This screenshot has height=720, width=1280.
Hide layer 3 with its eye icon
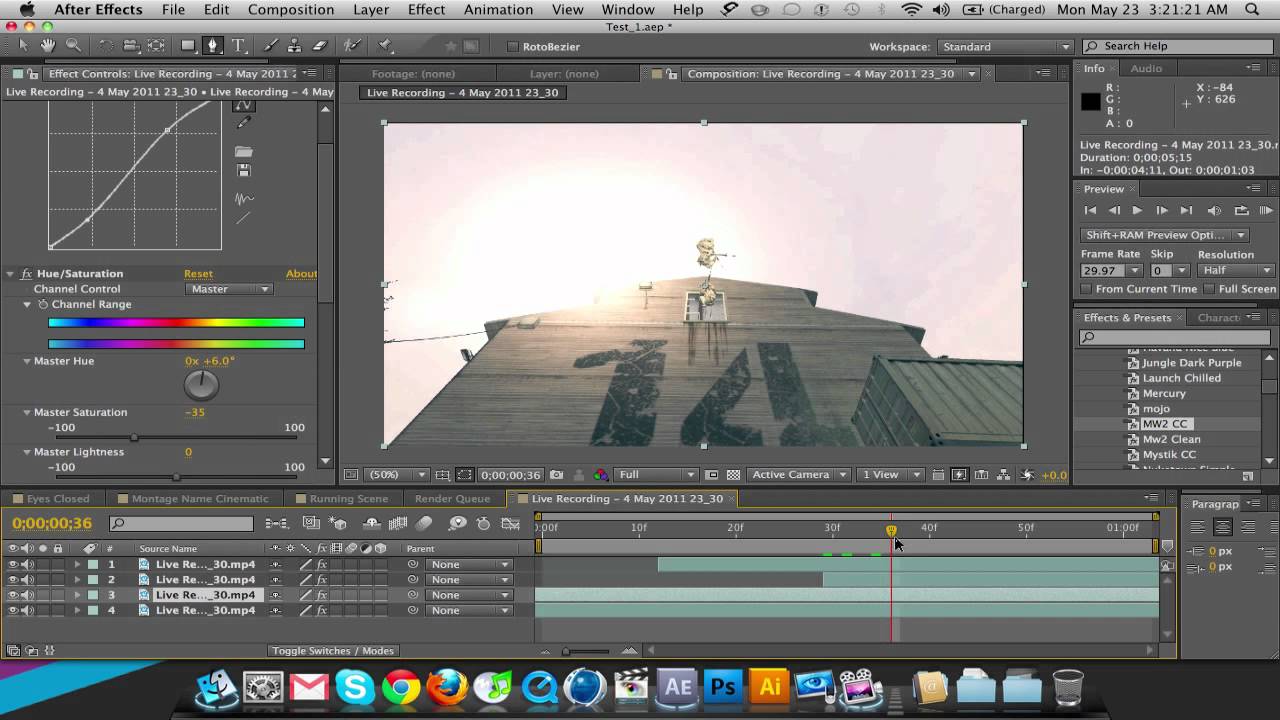[x=13, y=595]
